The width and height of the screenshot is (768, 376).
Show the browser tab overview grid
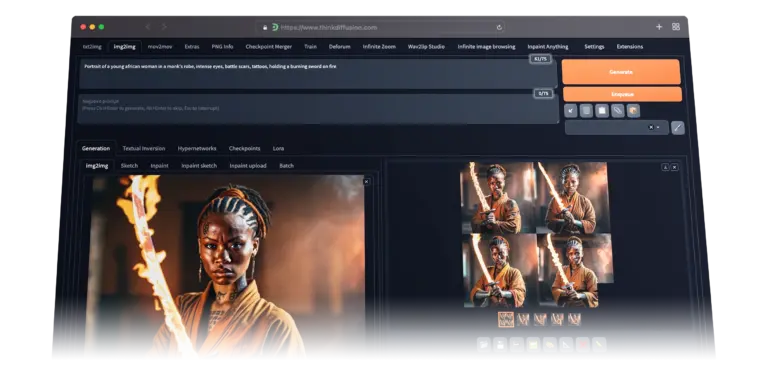[x=676, y=27]
